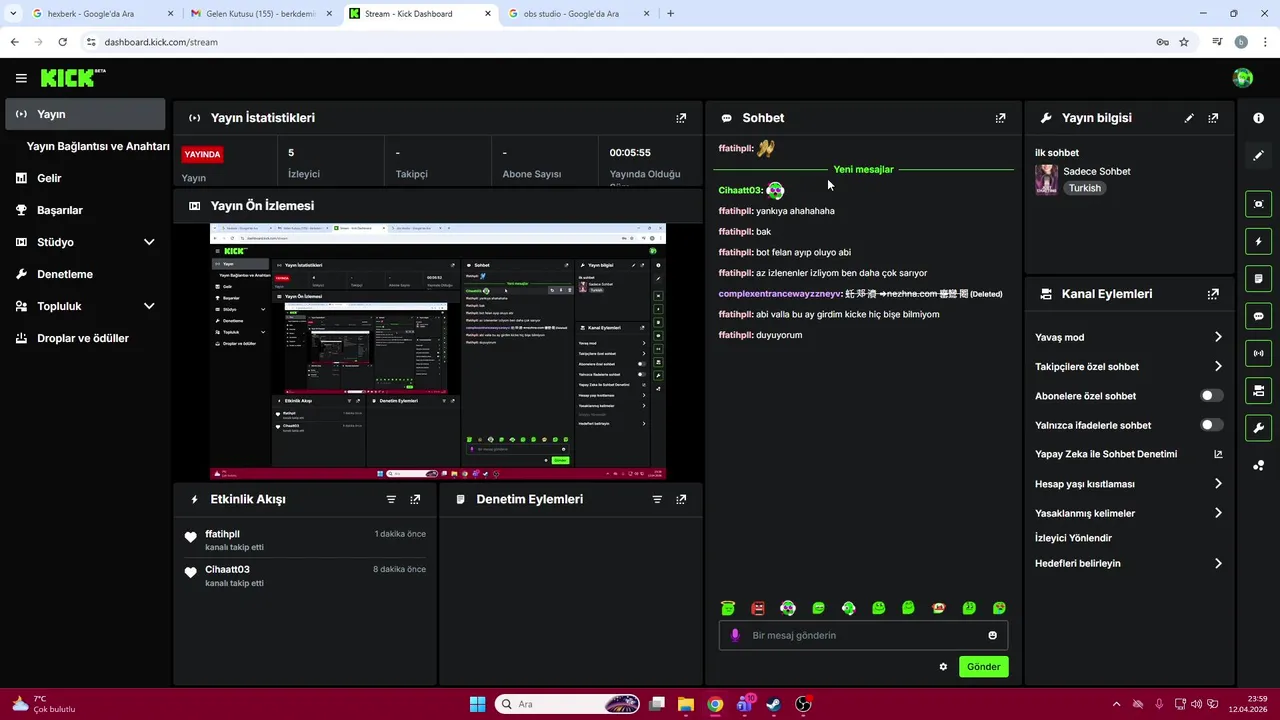Viewport: 1280px width, 720px height.
Task: Click the info icon in the right rail
Action: 1258,118
